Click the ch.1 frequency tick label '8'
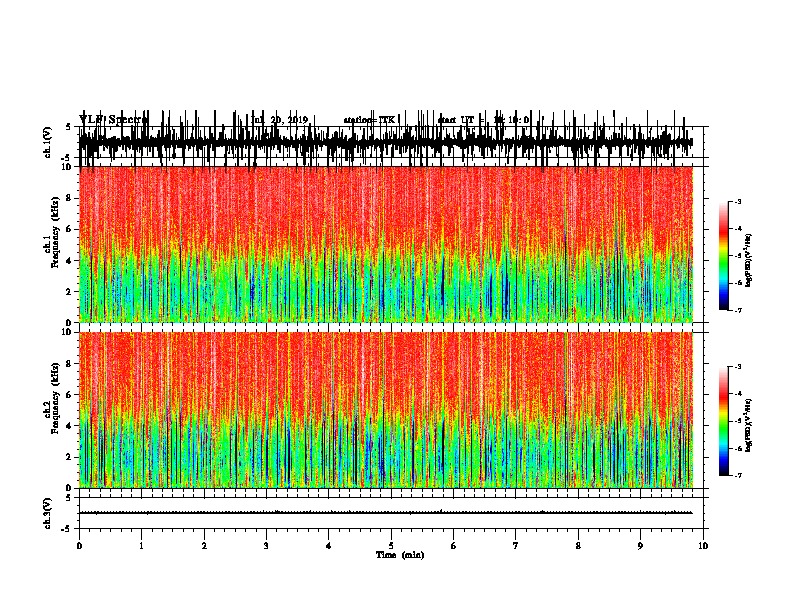 (x=70, y=198)
